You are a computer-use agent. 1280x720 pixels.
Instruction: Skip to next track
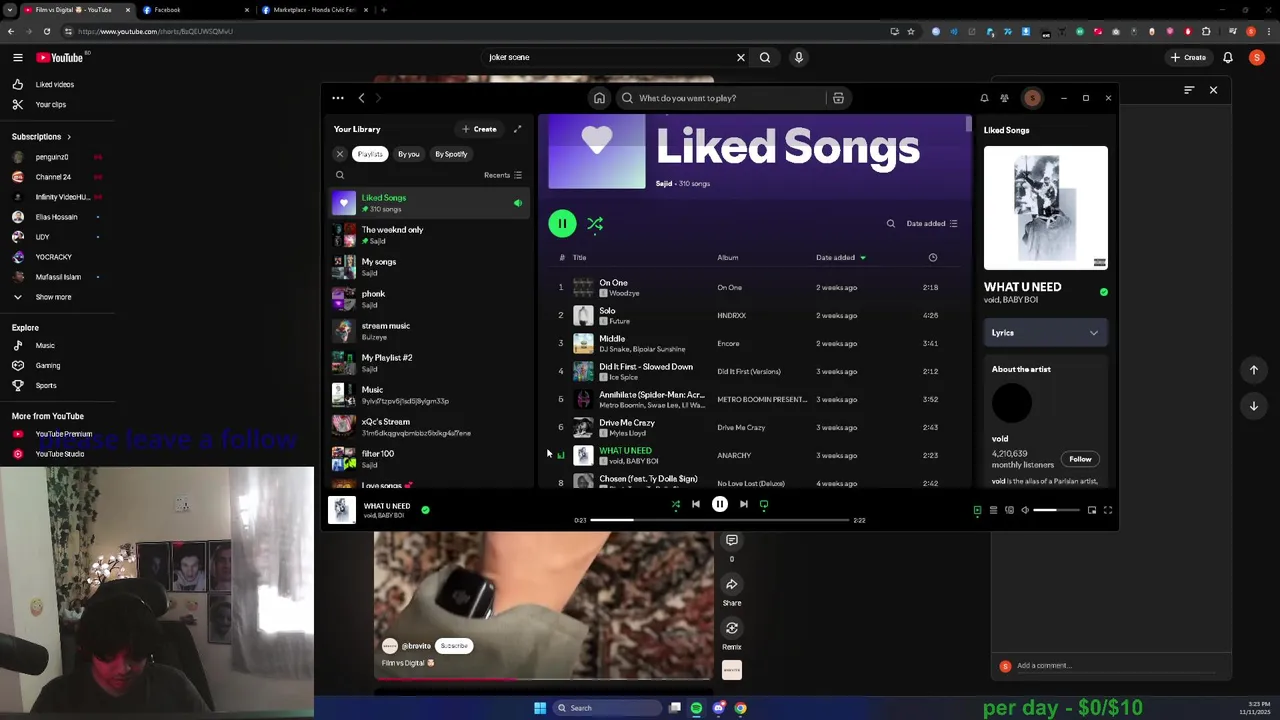point(743,505)
